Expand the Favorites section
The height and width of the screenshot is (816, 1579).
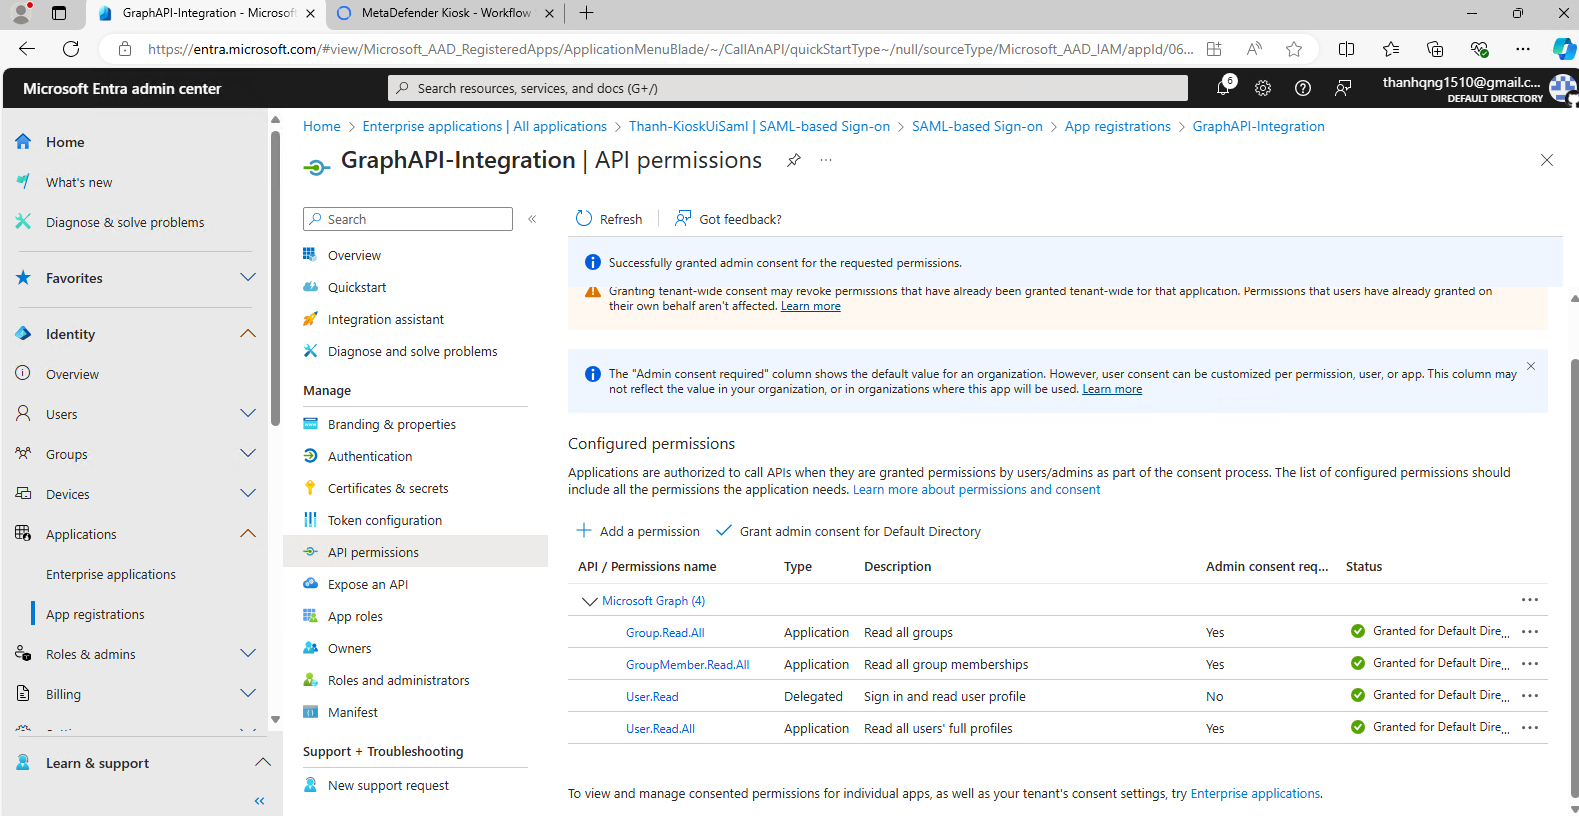tap(248, 277)
